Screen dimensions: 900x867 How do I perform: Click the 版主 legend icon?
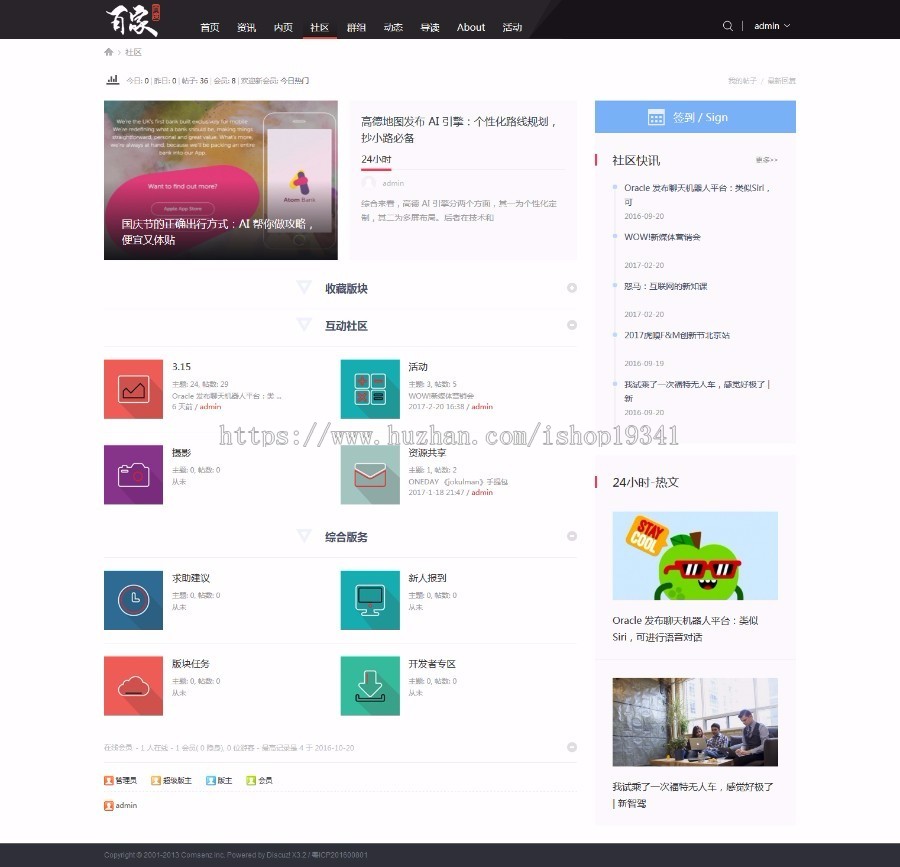211,780
